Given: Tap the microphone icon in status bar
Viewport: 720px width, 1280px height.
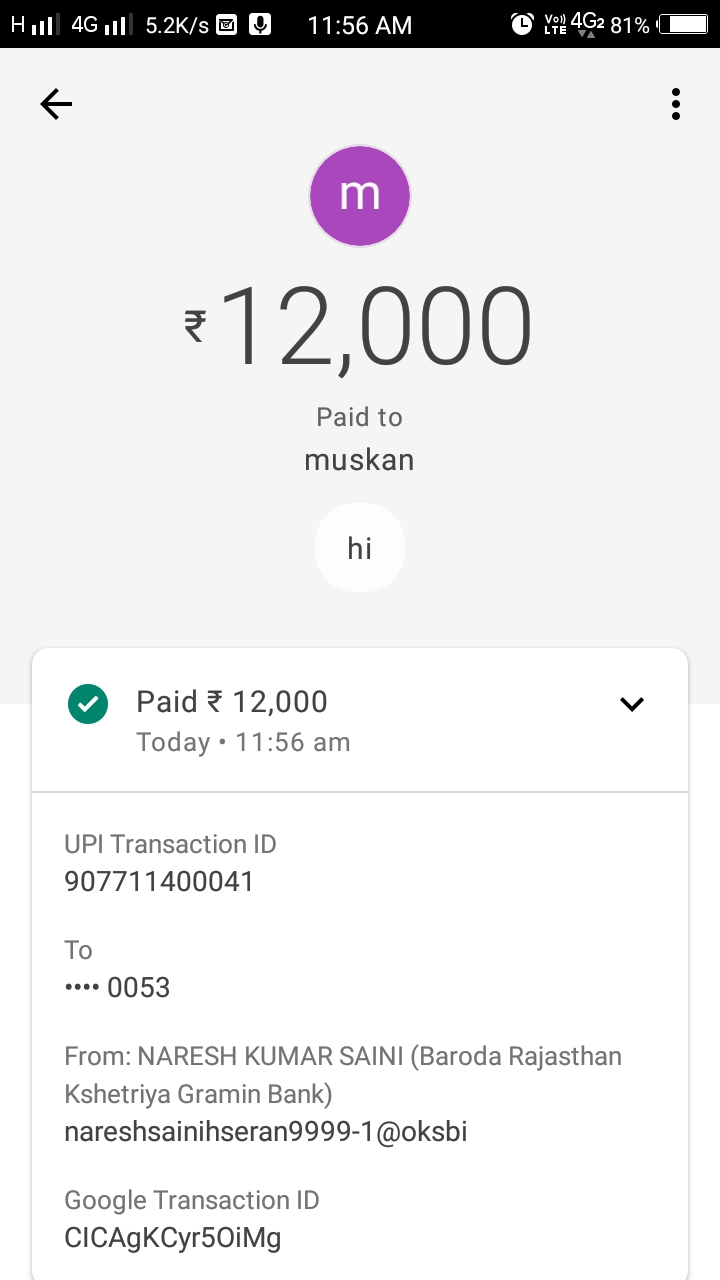Looking at the screenshot, I should click(260, 25).
